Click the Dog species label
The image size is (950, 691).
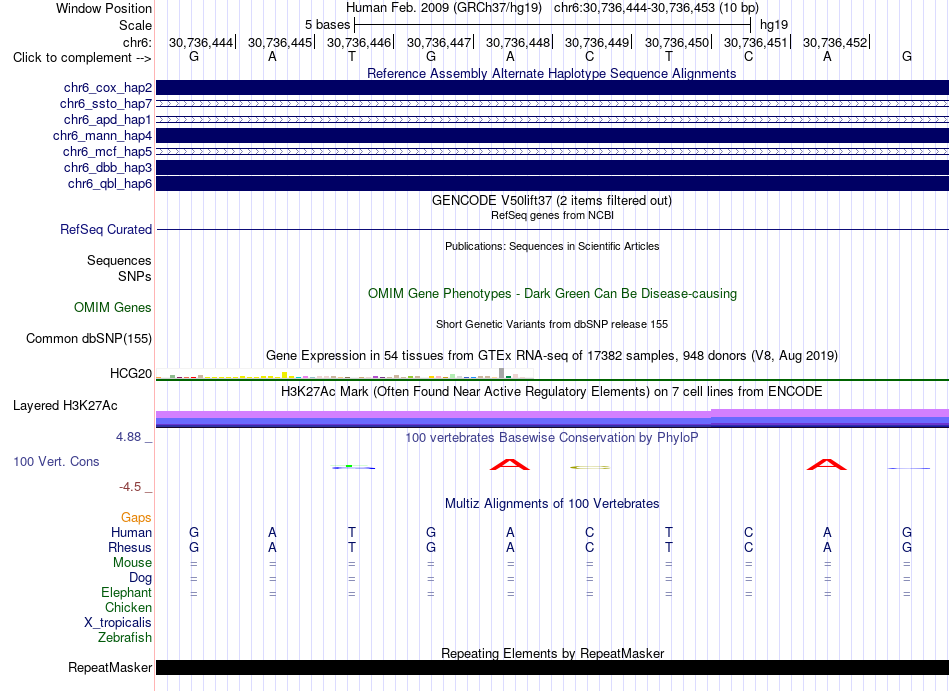click(140, 578)
